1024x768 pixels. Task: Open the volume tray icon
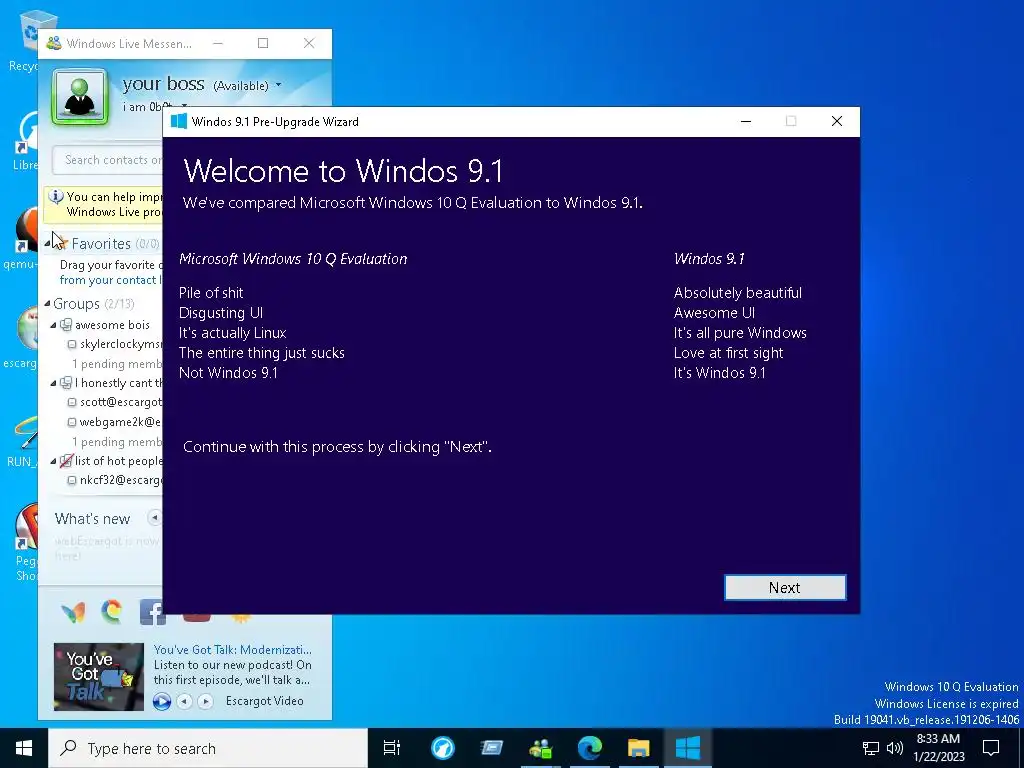click(x=895, y=748)
